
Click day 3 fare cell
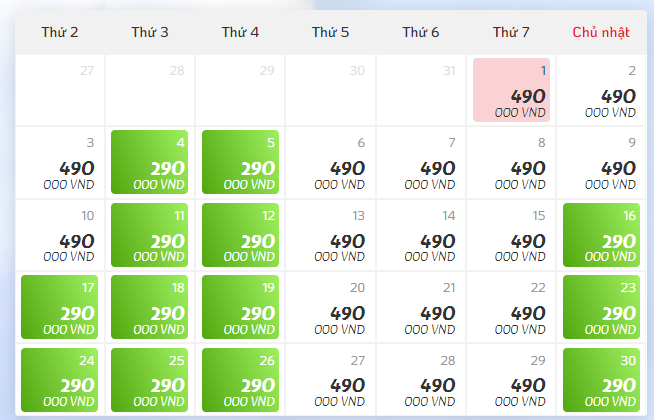tap(60, 162)
